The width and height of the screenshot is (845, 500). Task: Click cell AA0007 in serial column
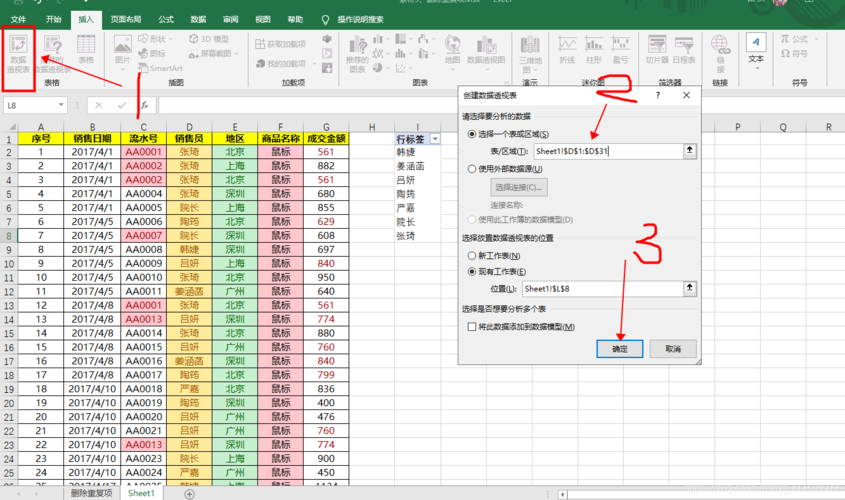click(144, 235)
